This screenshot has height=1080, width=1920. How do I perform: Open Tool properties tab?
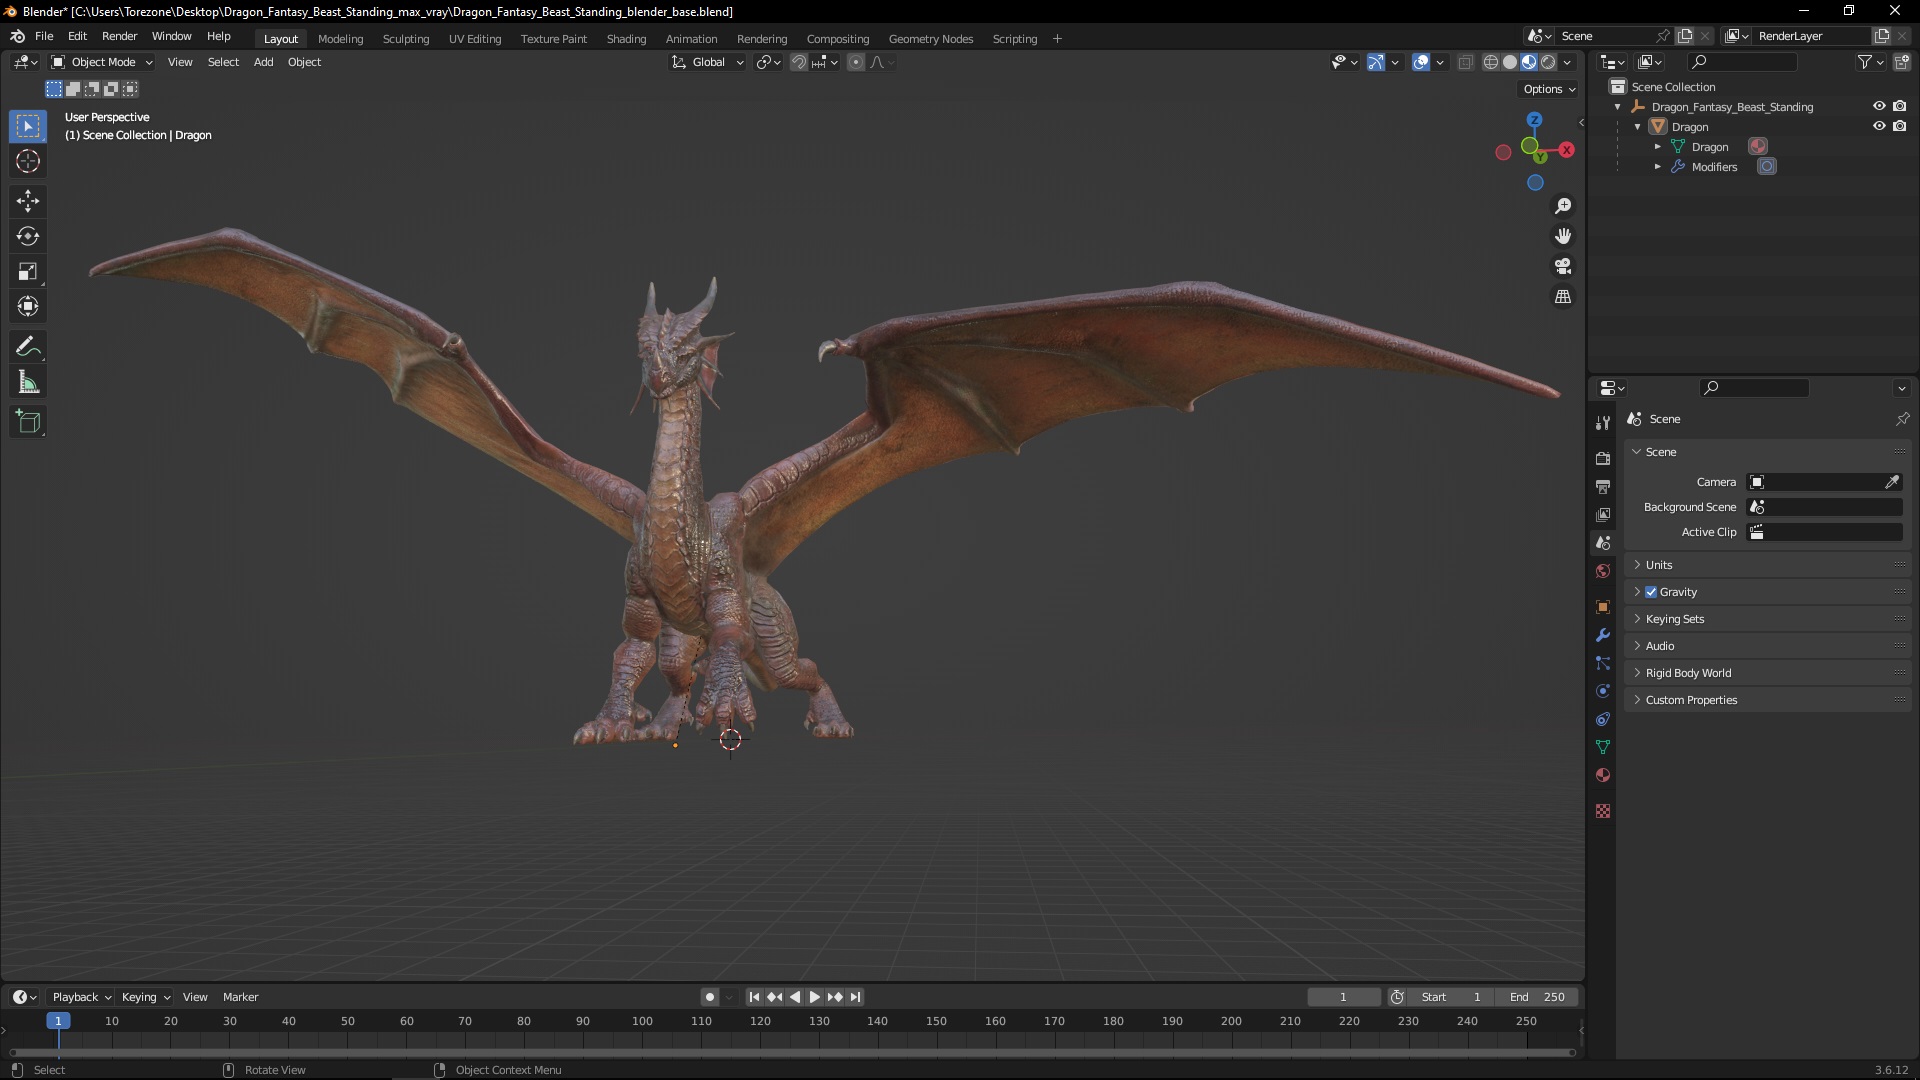click(1603, 423)
